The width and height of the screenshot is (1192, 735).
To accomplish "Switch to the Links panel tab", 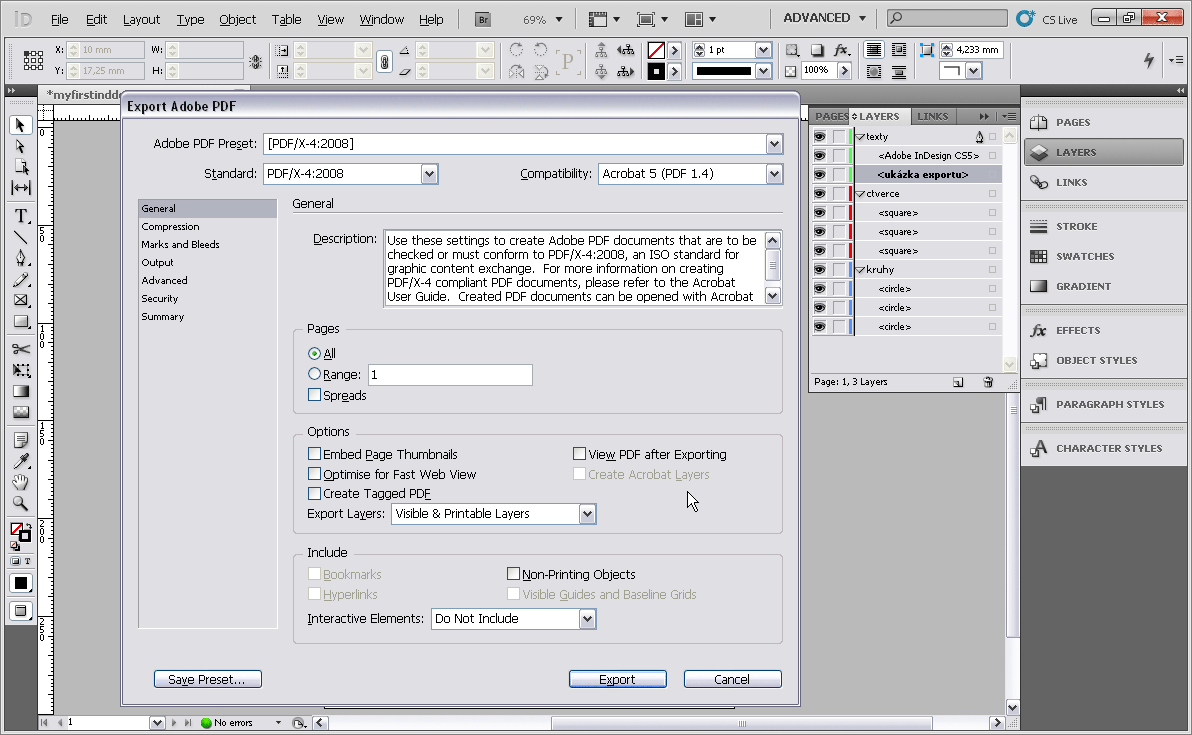I will coord(932,116).
